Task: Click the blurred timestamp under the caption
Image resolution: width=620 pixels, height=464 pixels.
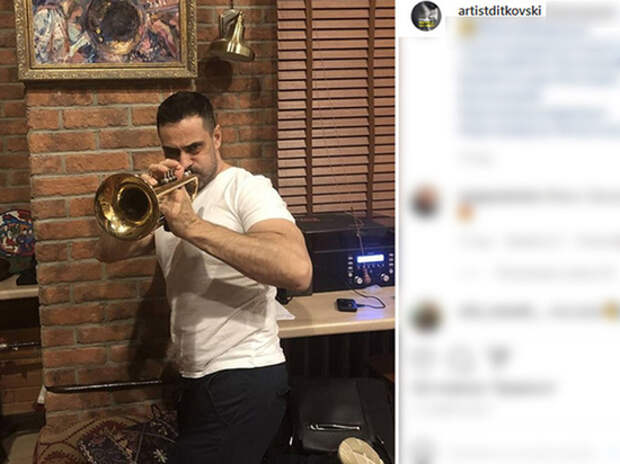Action: pyautogui.click(x=477, y=158)
